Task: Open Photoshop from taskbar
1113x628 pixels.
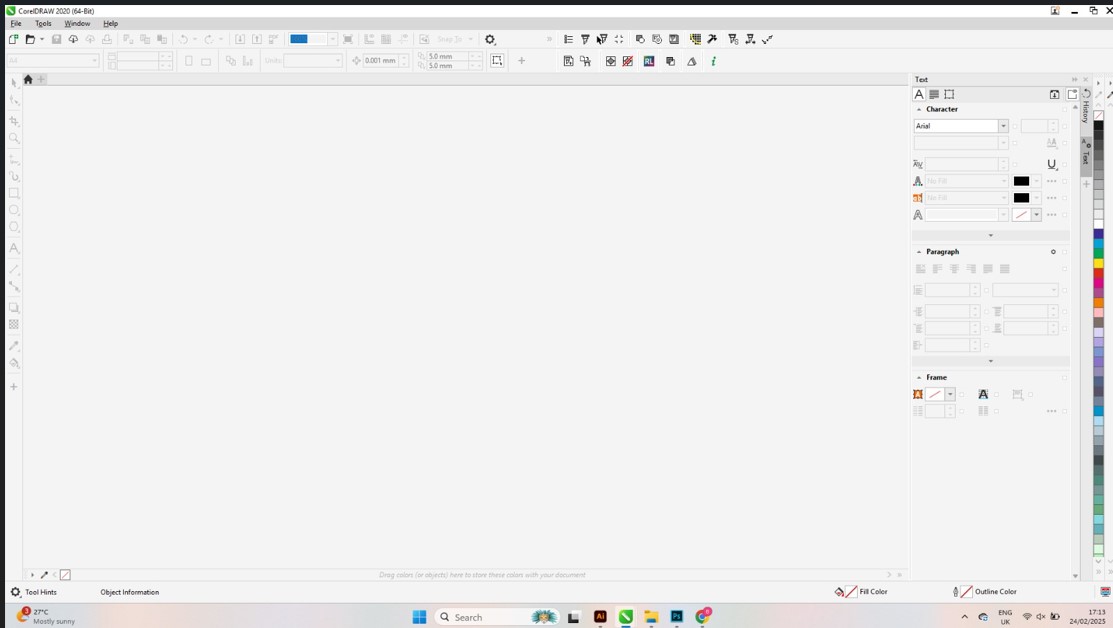Action: [x=676, y=617]
